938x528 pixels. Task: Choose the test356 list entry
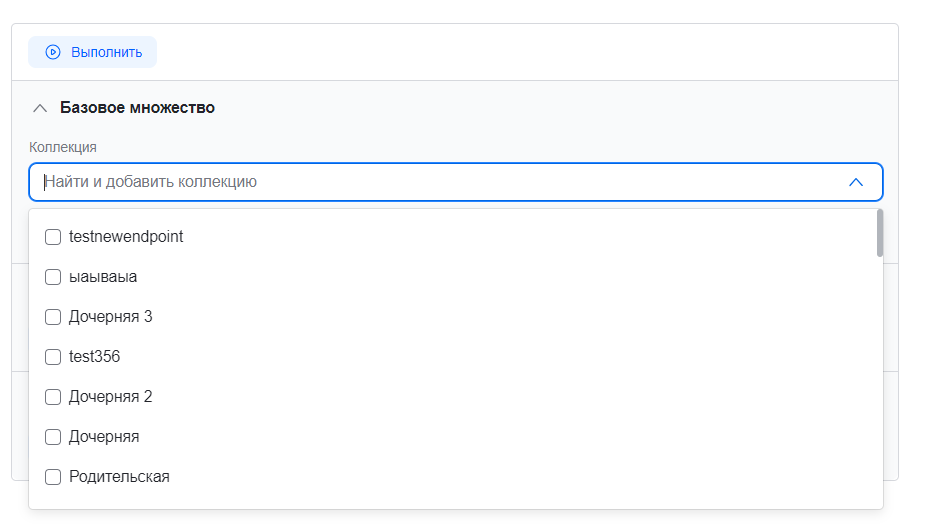click(95, 357)
